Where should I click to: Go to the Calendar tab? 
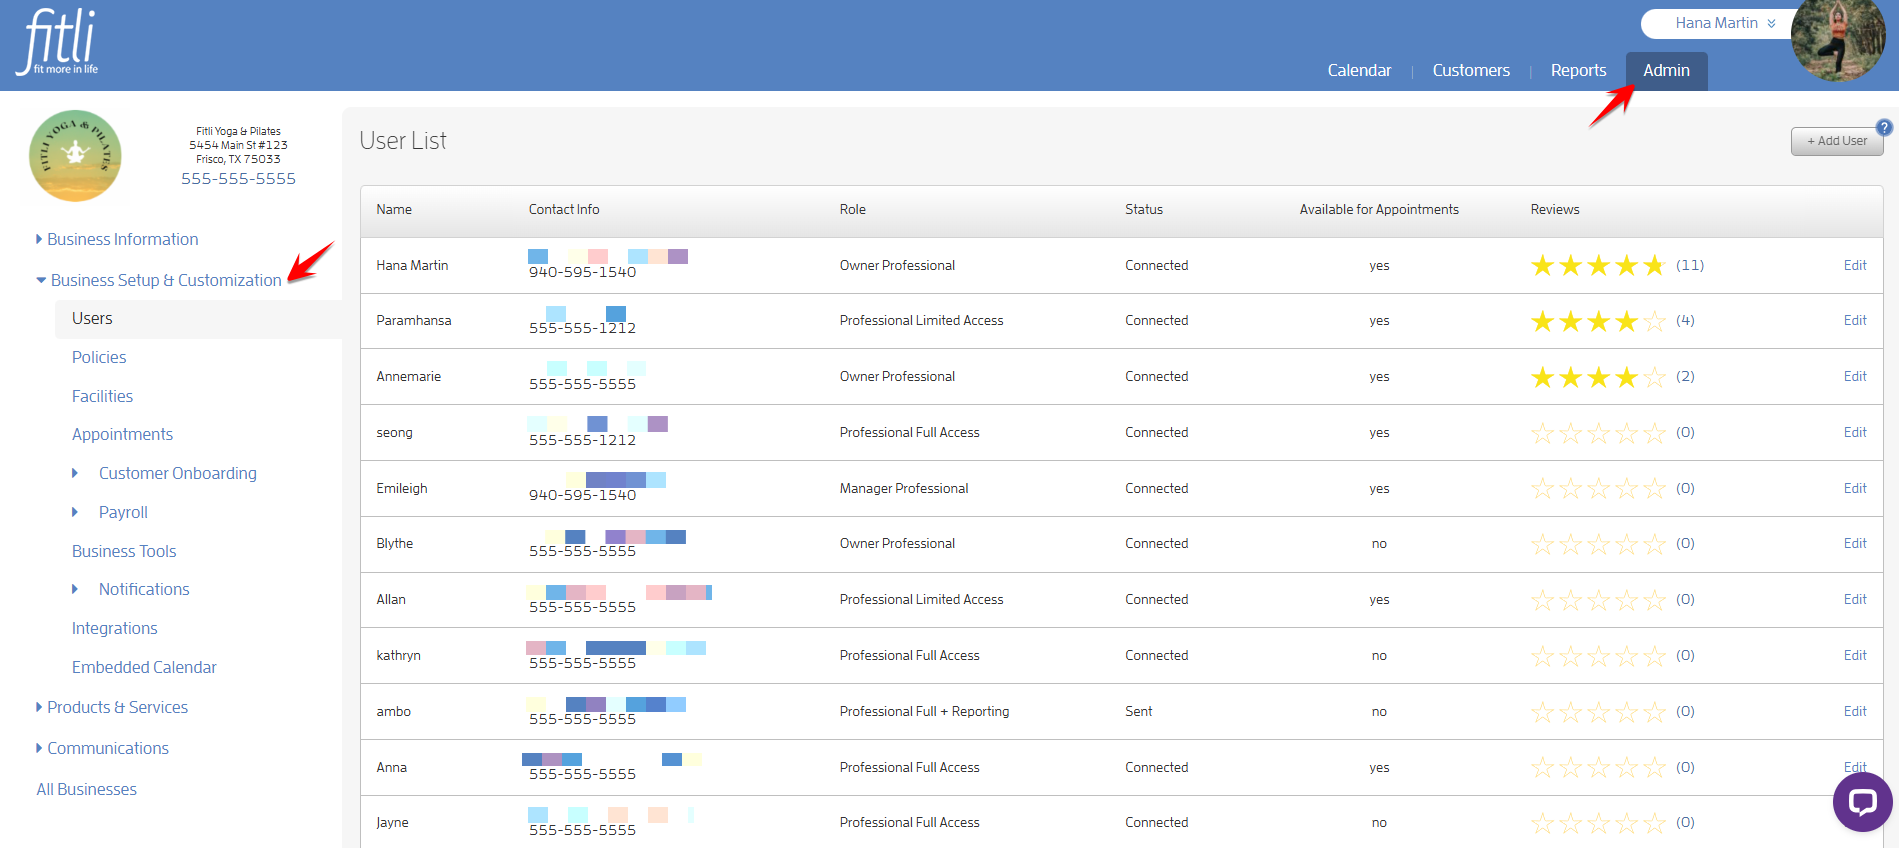coord(1359,70)
